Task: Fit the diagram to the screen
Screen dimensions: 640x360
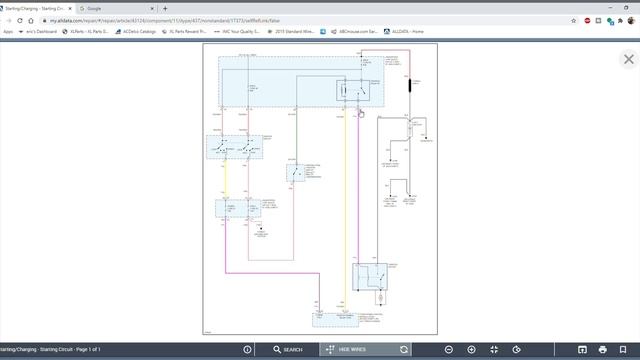Action: click(x=494, y=349)
